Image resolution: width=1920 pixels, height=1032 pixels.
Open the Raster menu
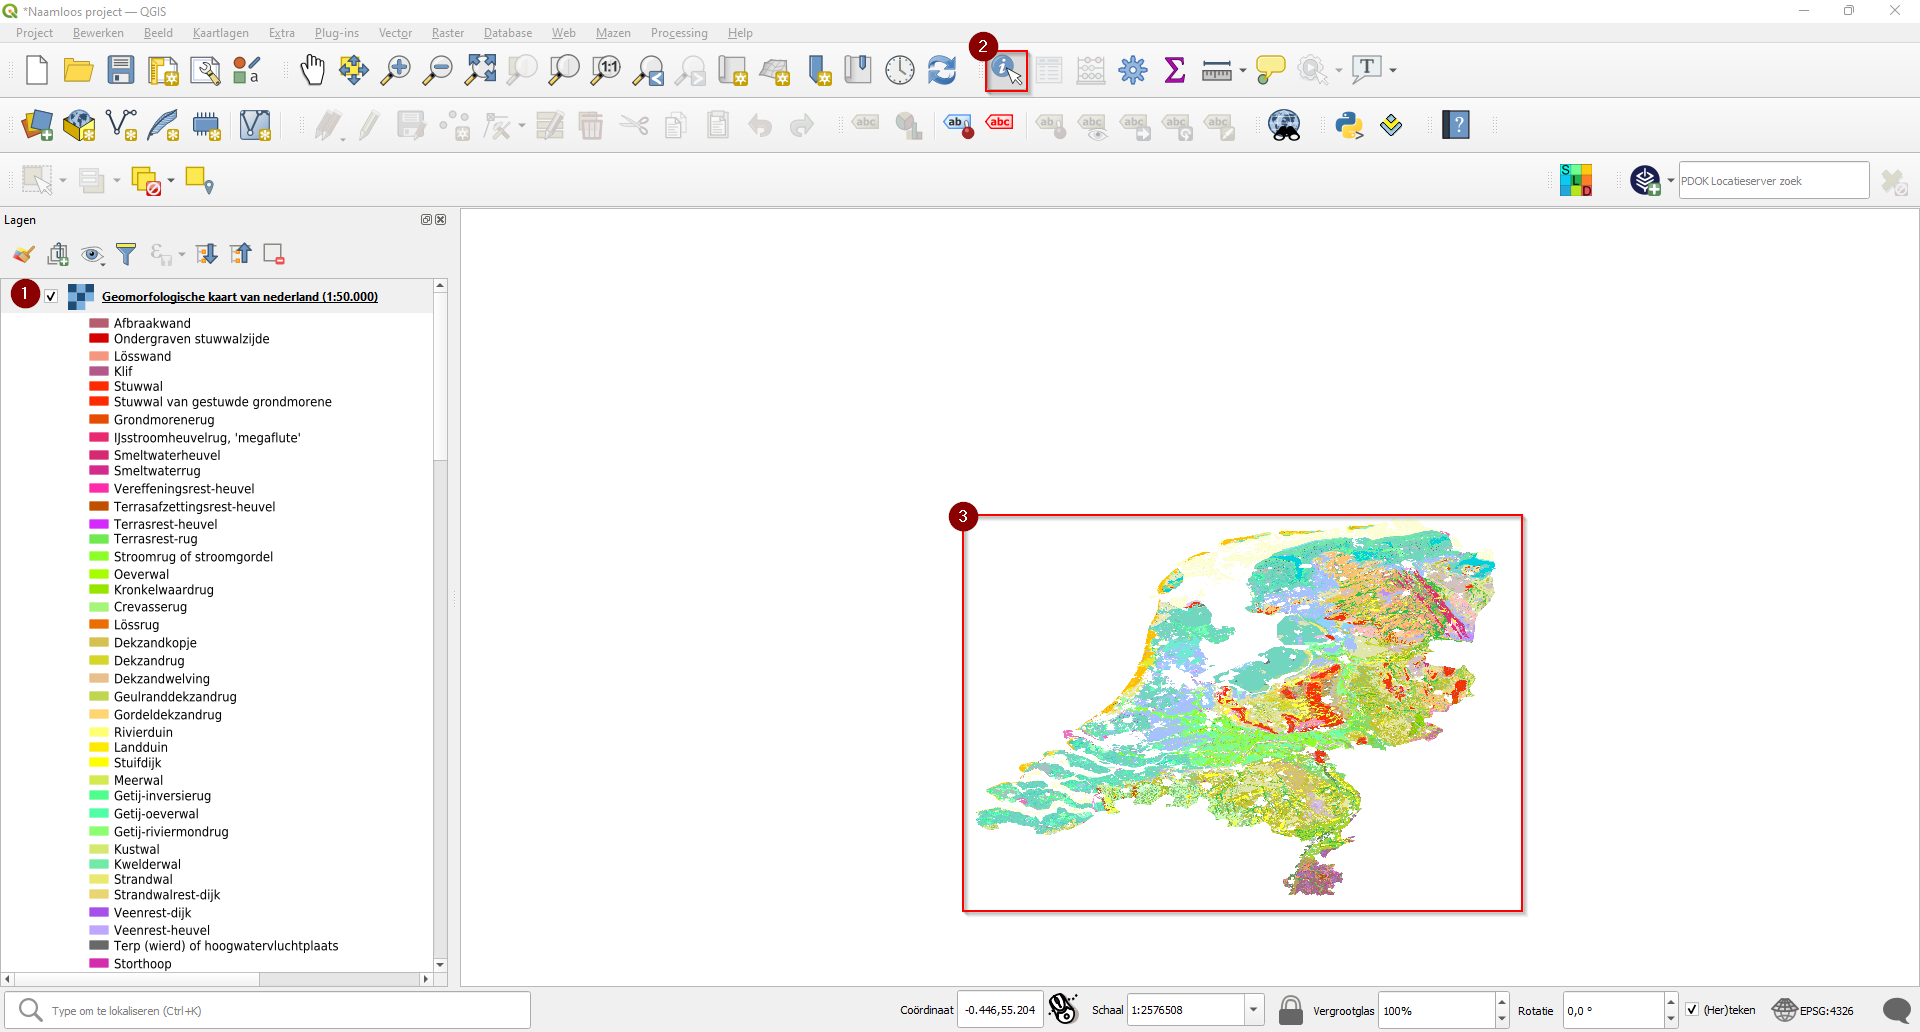[x=448, y=33]
